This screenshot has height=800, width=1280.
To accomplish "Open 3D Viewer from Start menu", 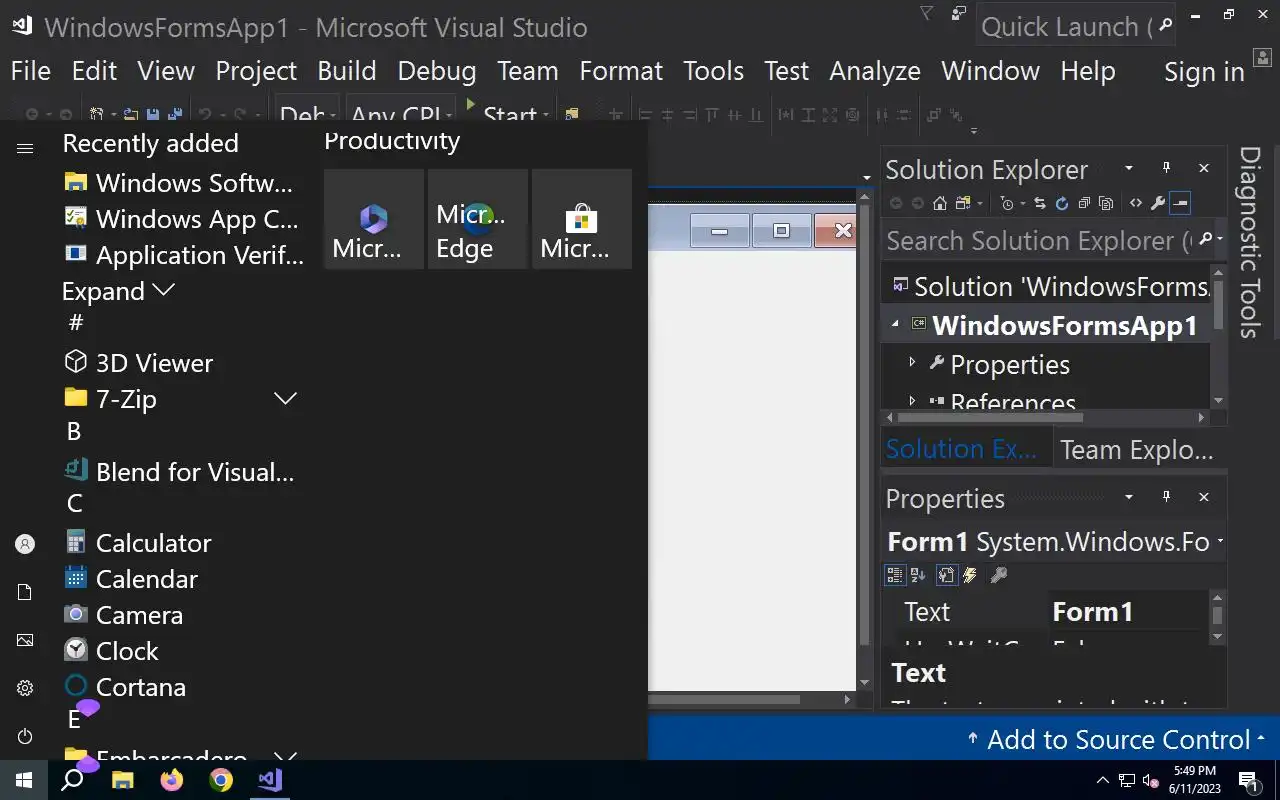I will [180, 362].
